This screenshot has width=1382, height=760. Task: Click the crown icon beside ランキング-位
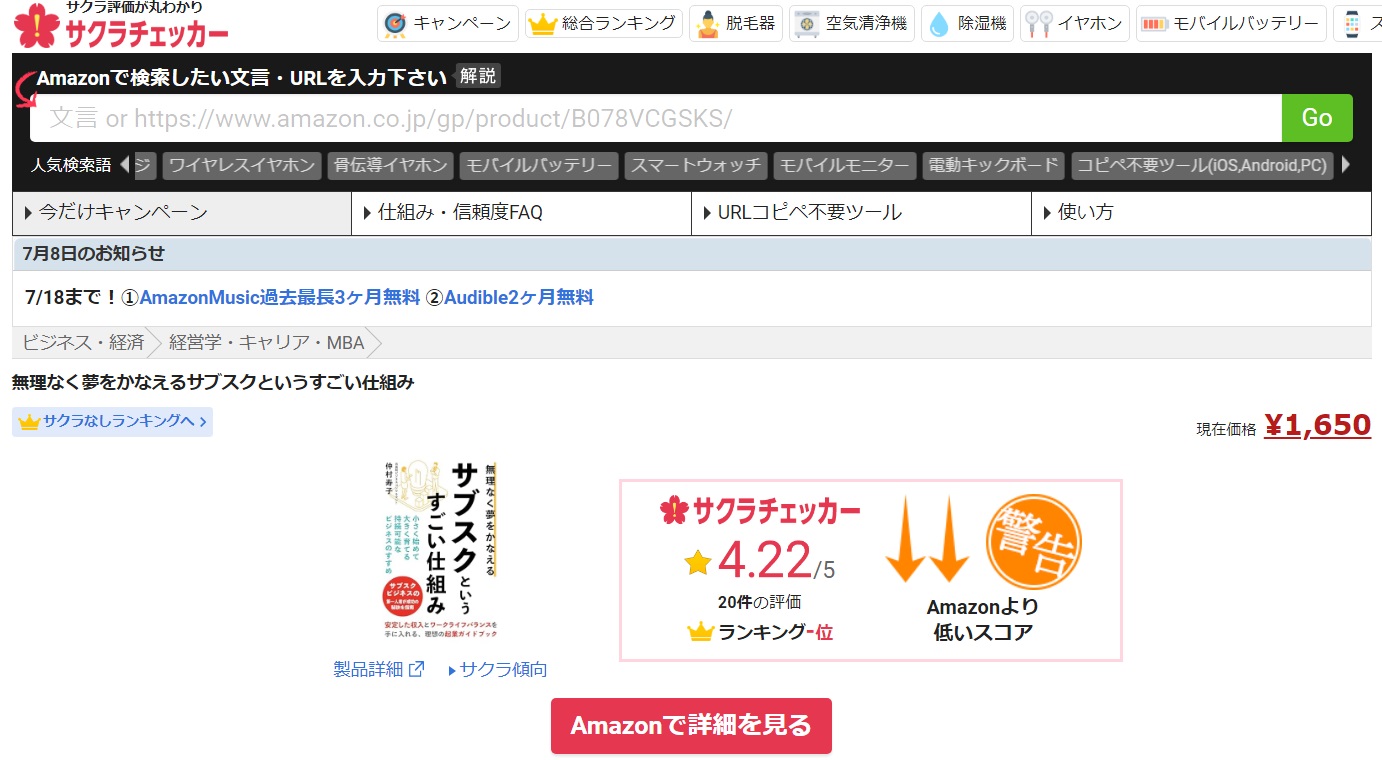(x=700, y=631)
